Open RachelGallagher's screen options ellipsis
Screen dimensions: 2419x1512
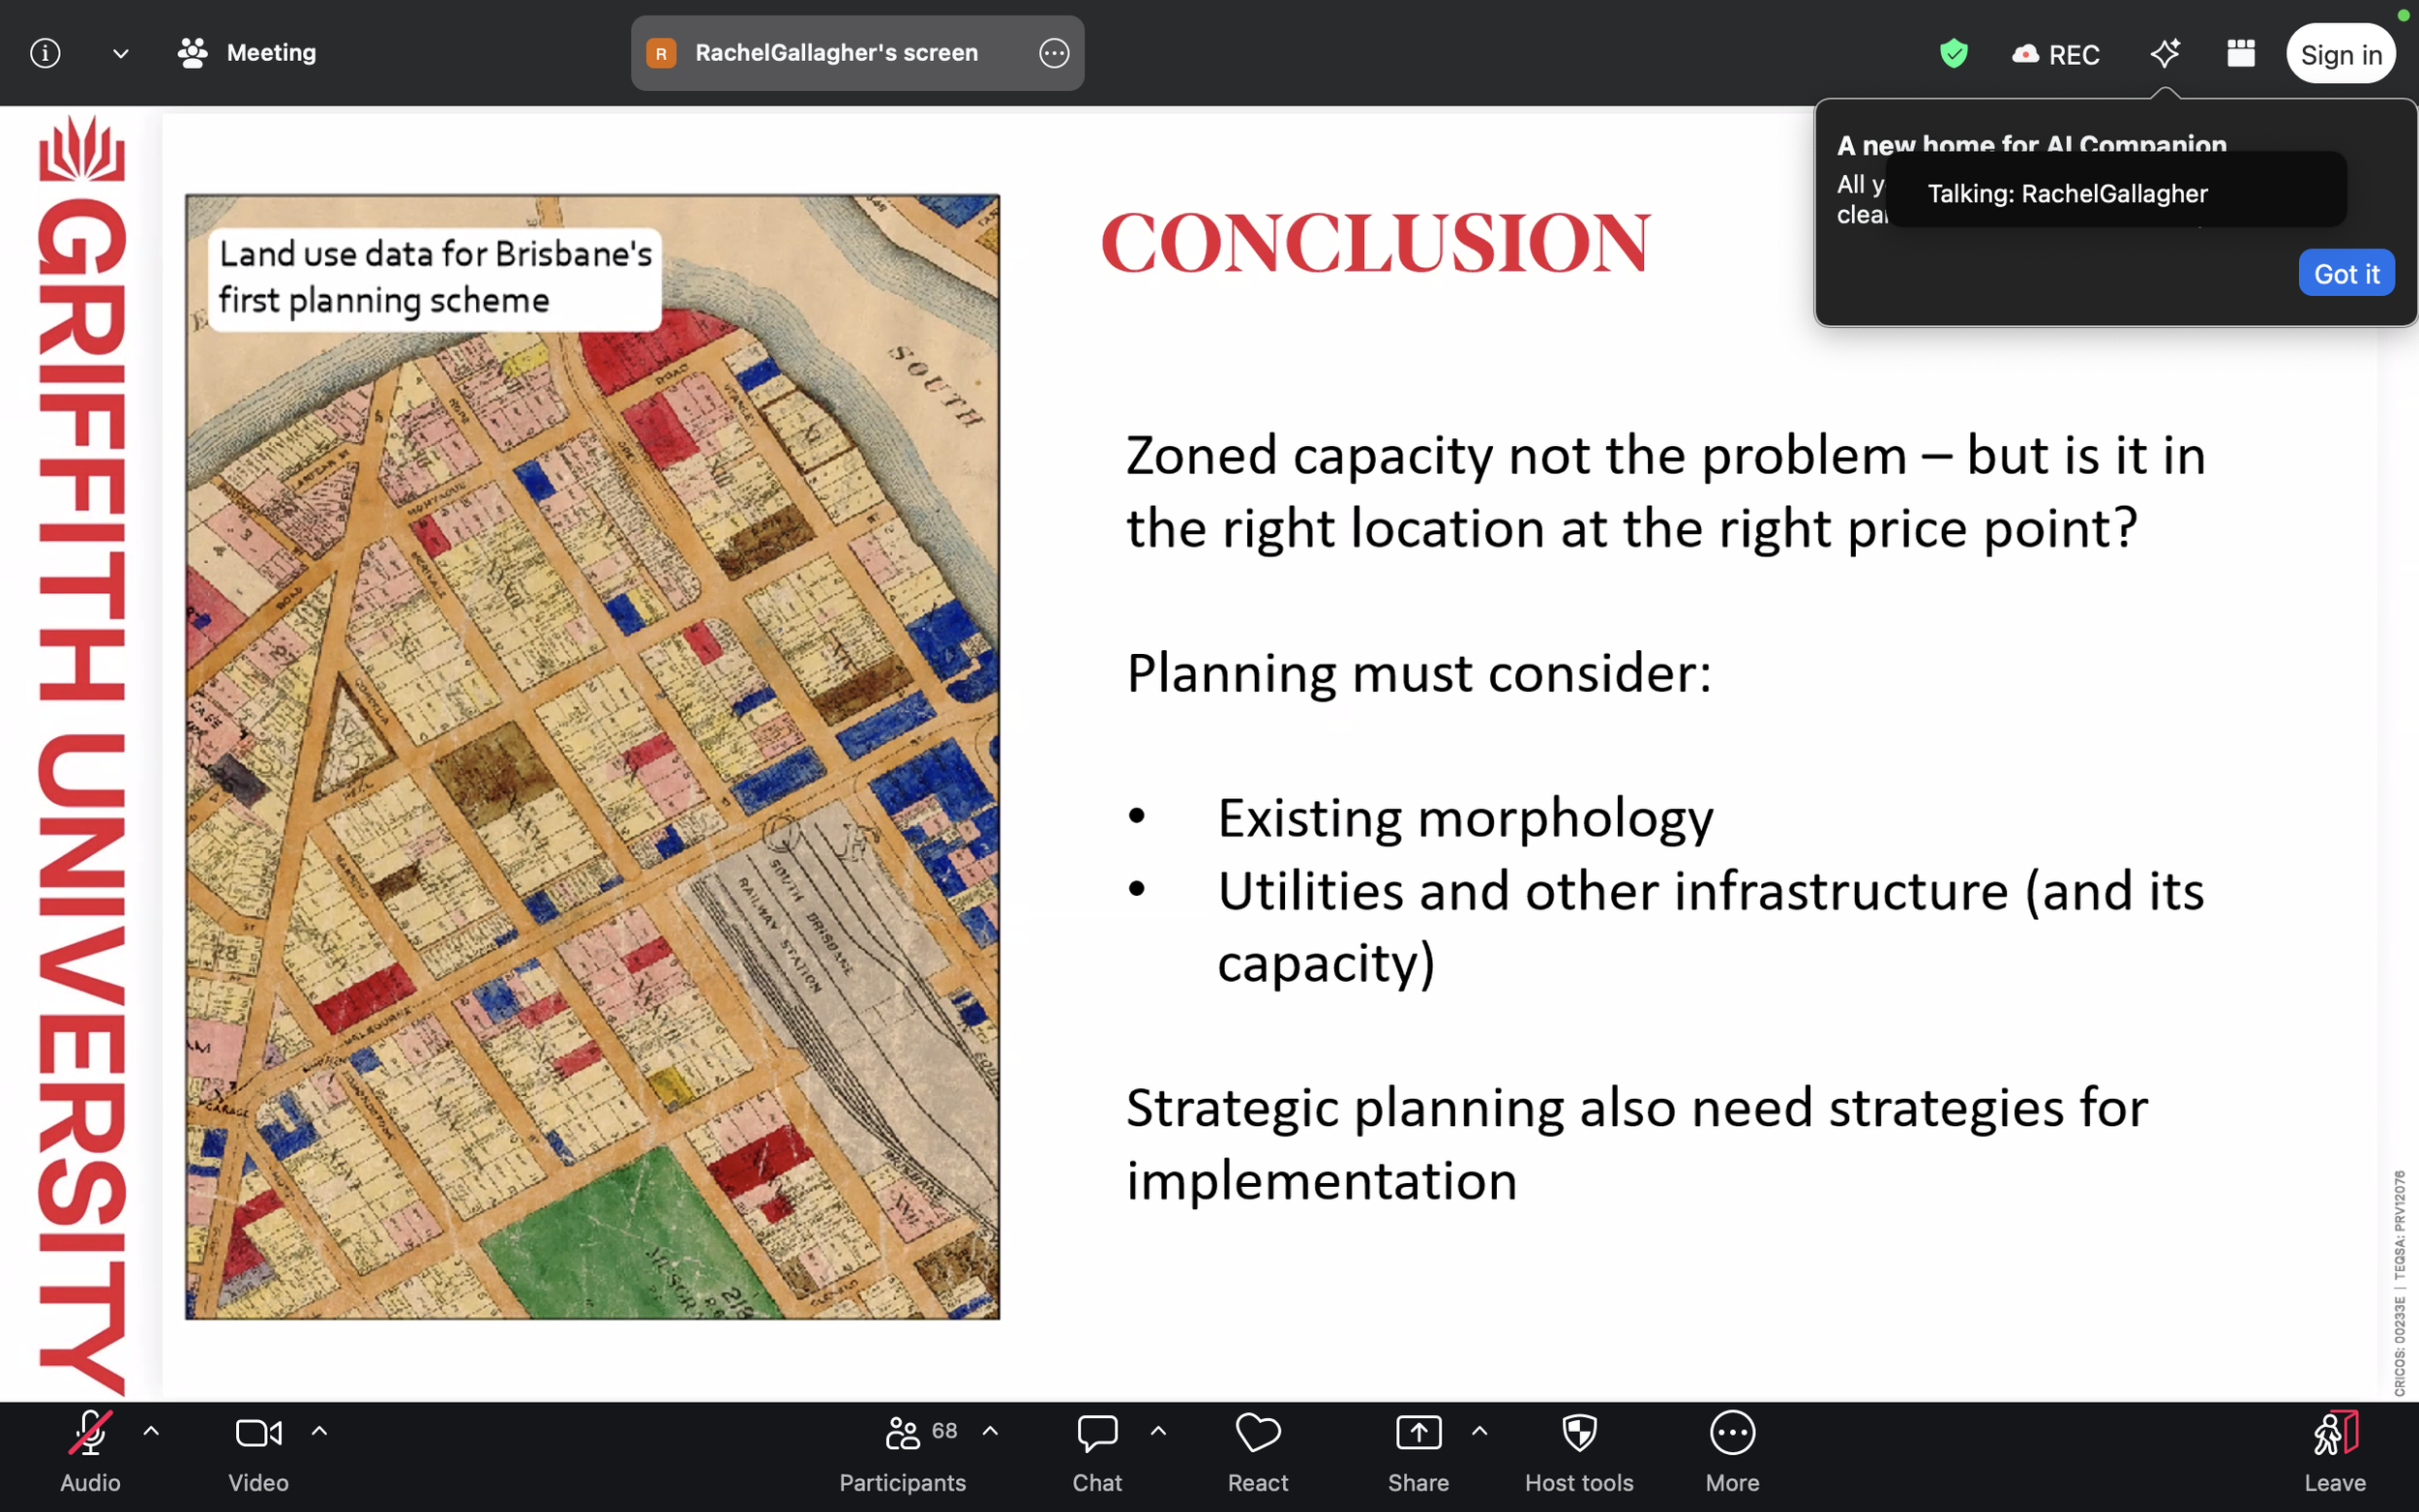pos(1054,53)
